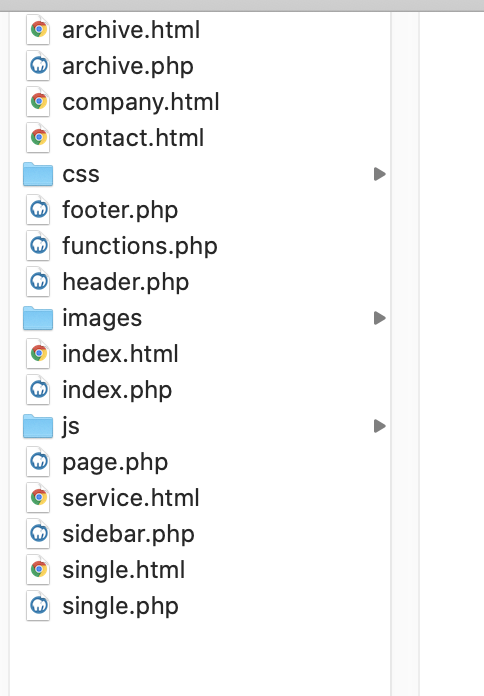Select the page.php file

tap(115, 463)
